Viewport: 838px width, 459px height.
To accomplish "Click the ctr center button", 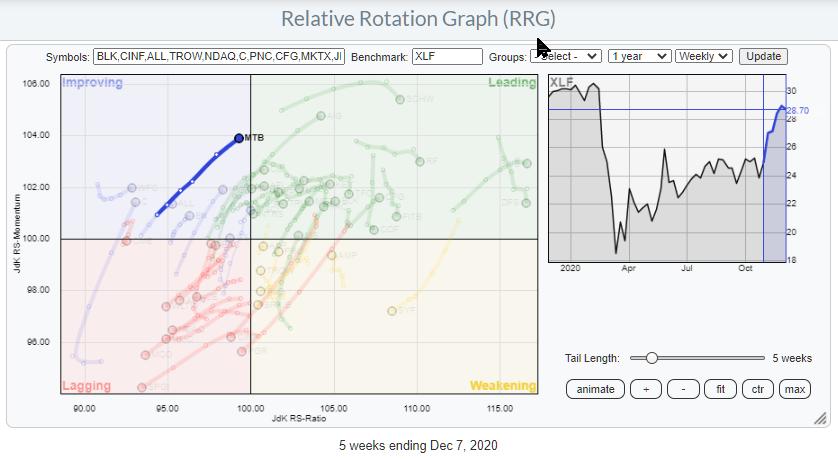I will [x=757, y=389].
